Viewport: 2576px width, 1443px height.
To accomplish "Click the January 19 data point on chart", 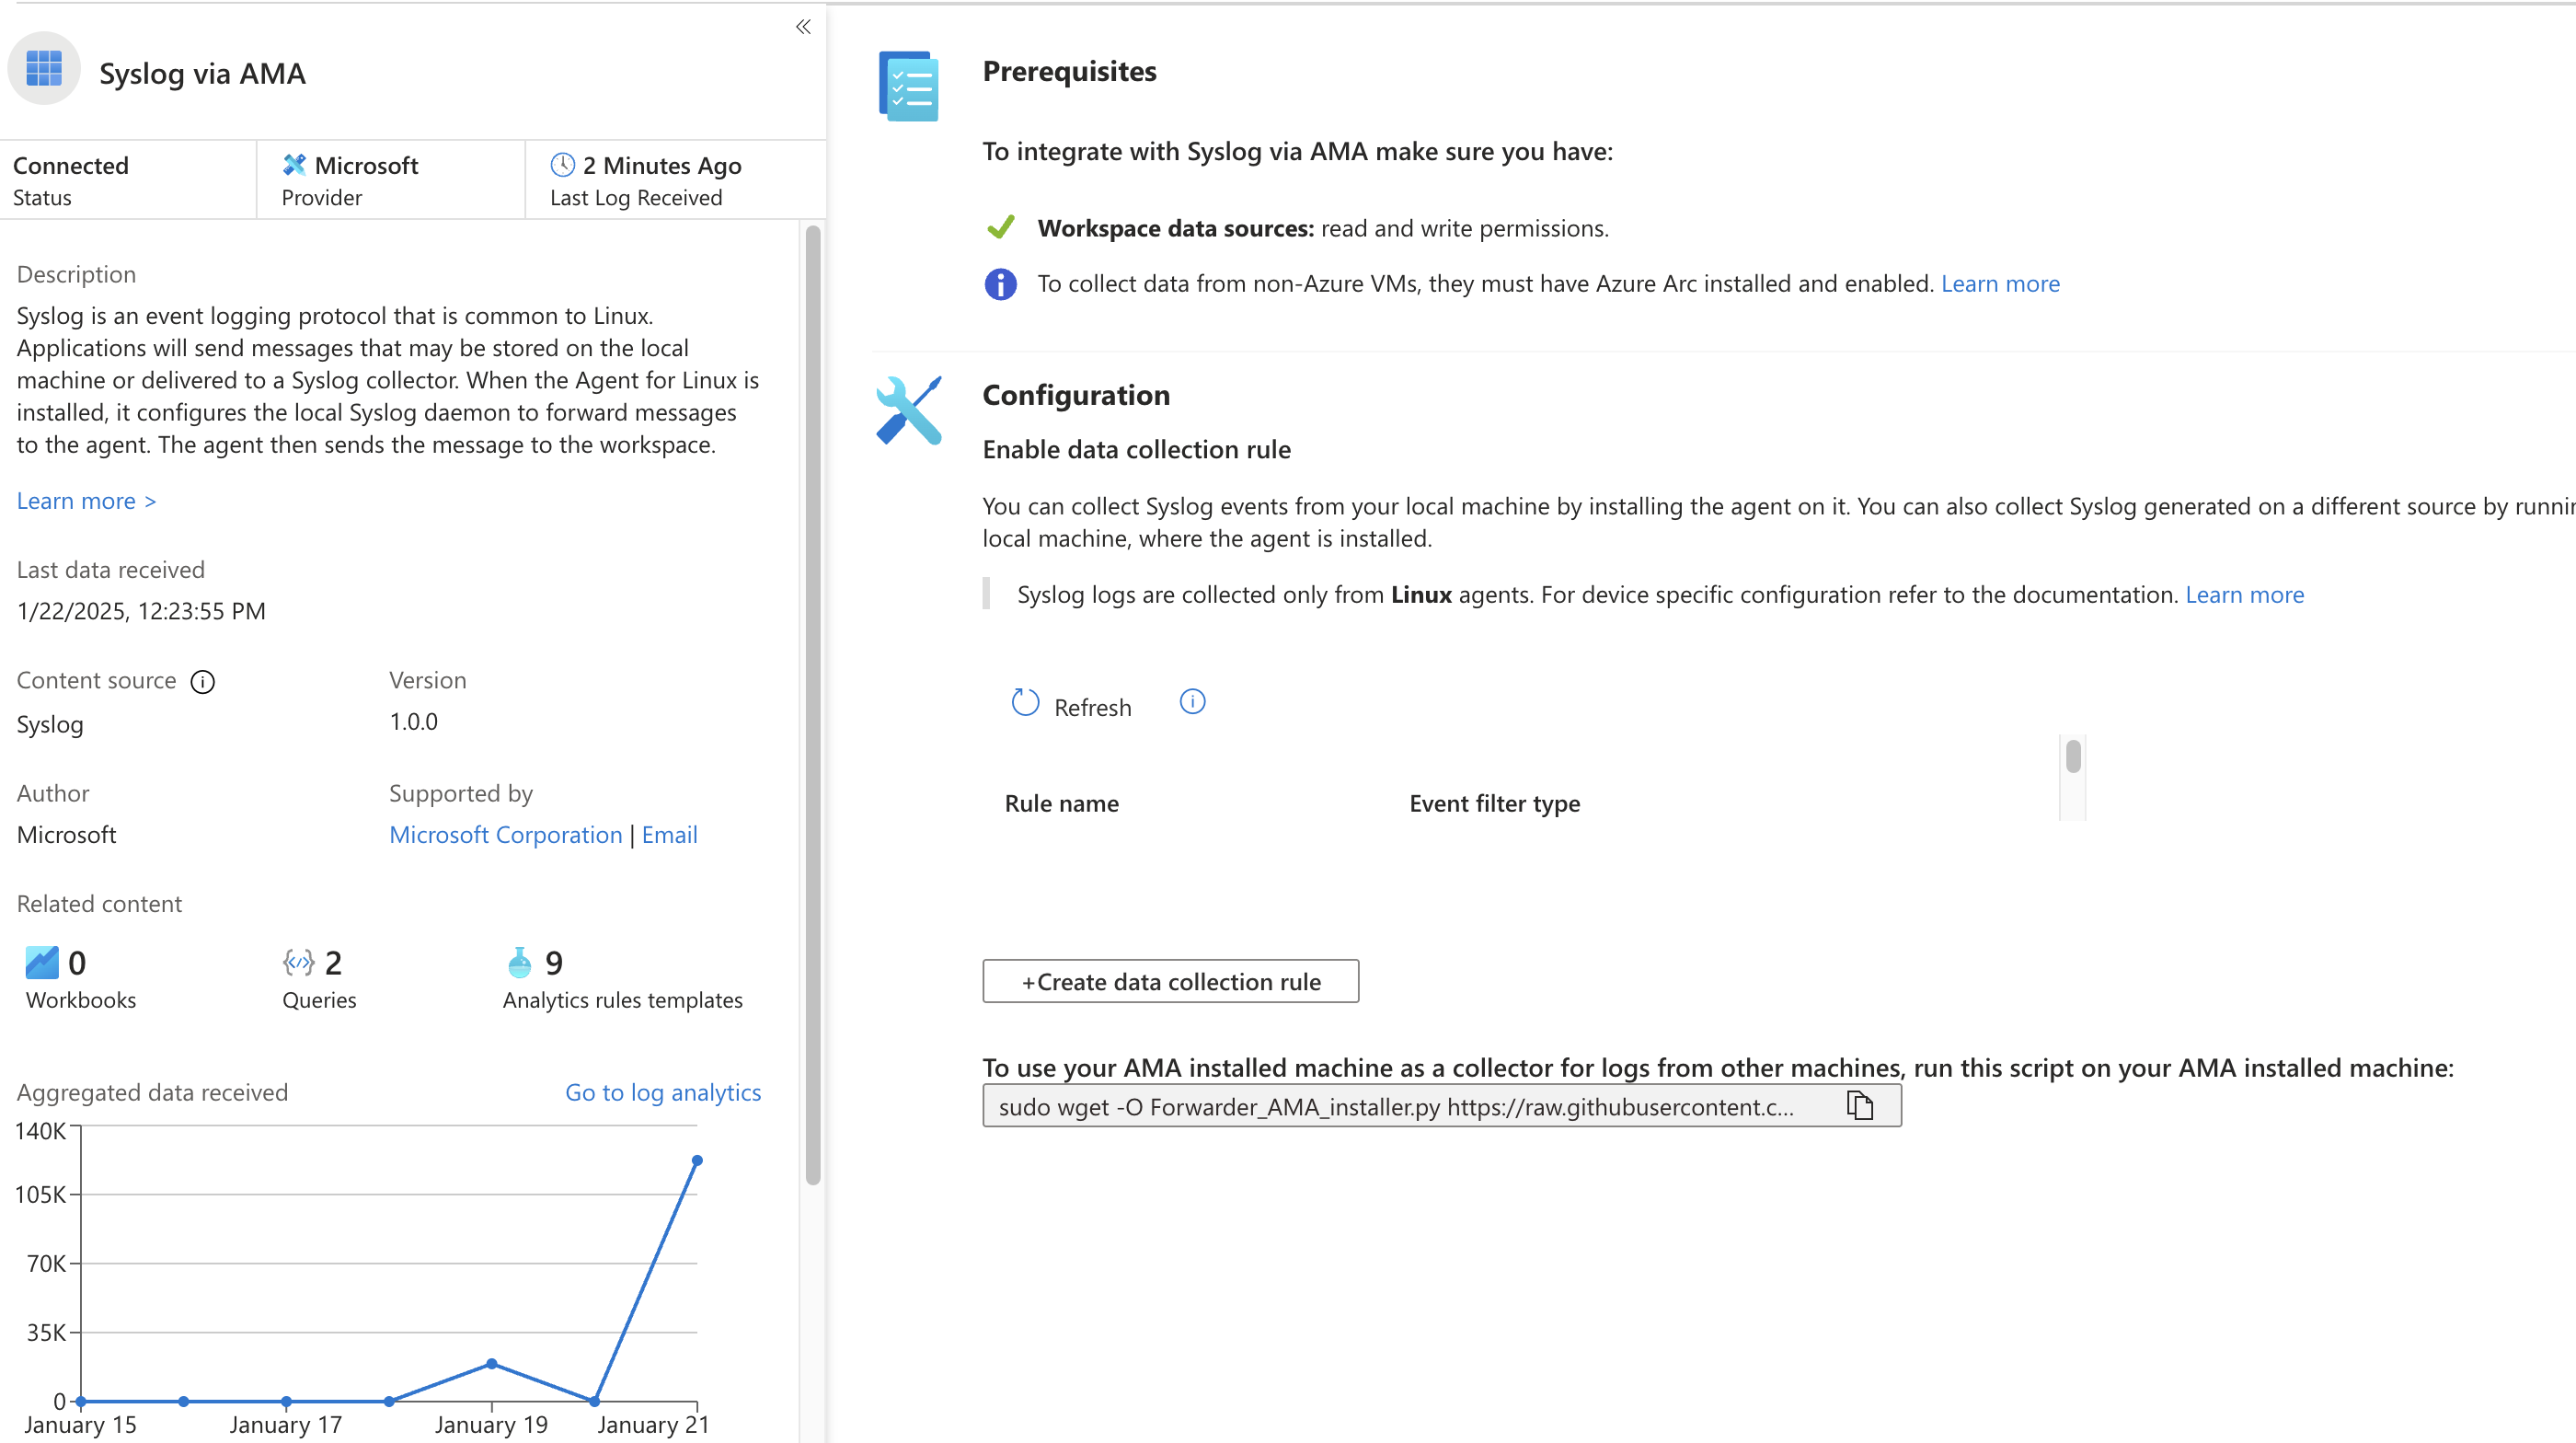I will coord(491,1364).
